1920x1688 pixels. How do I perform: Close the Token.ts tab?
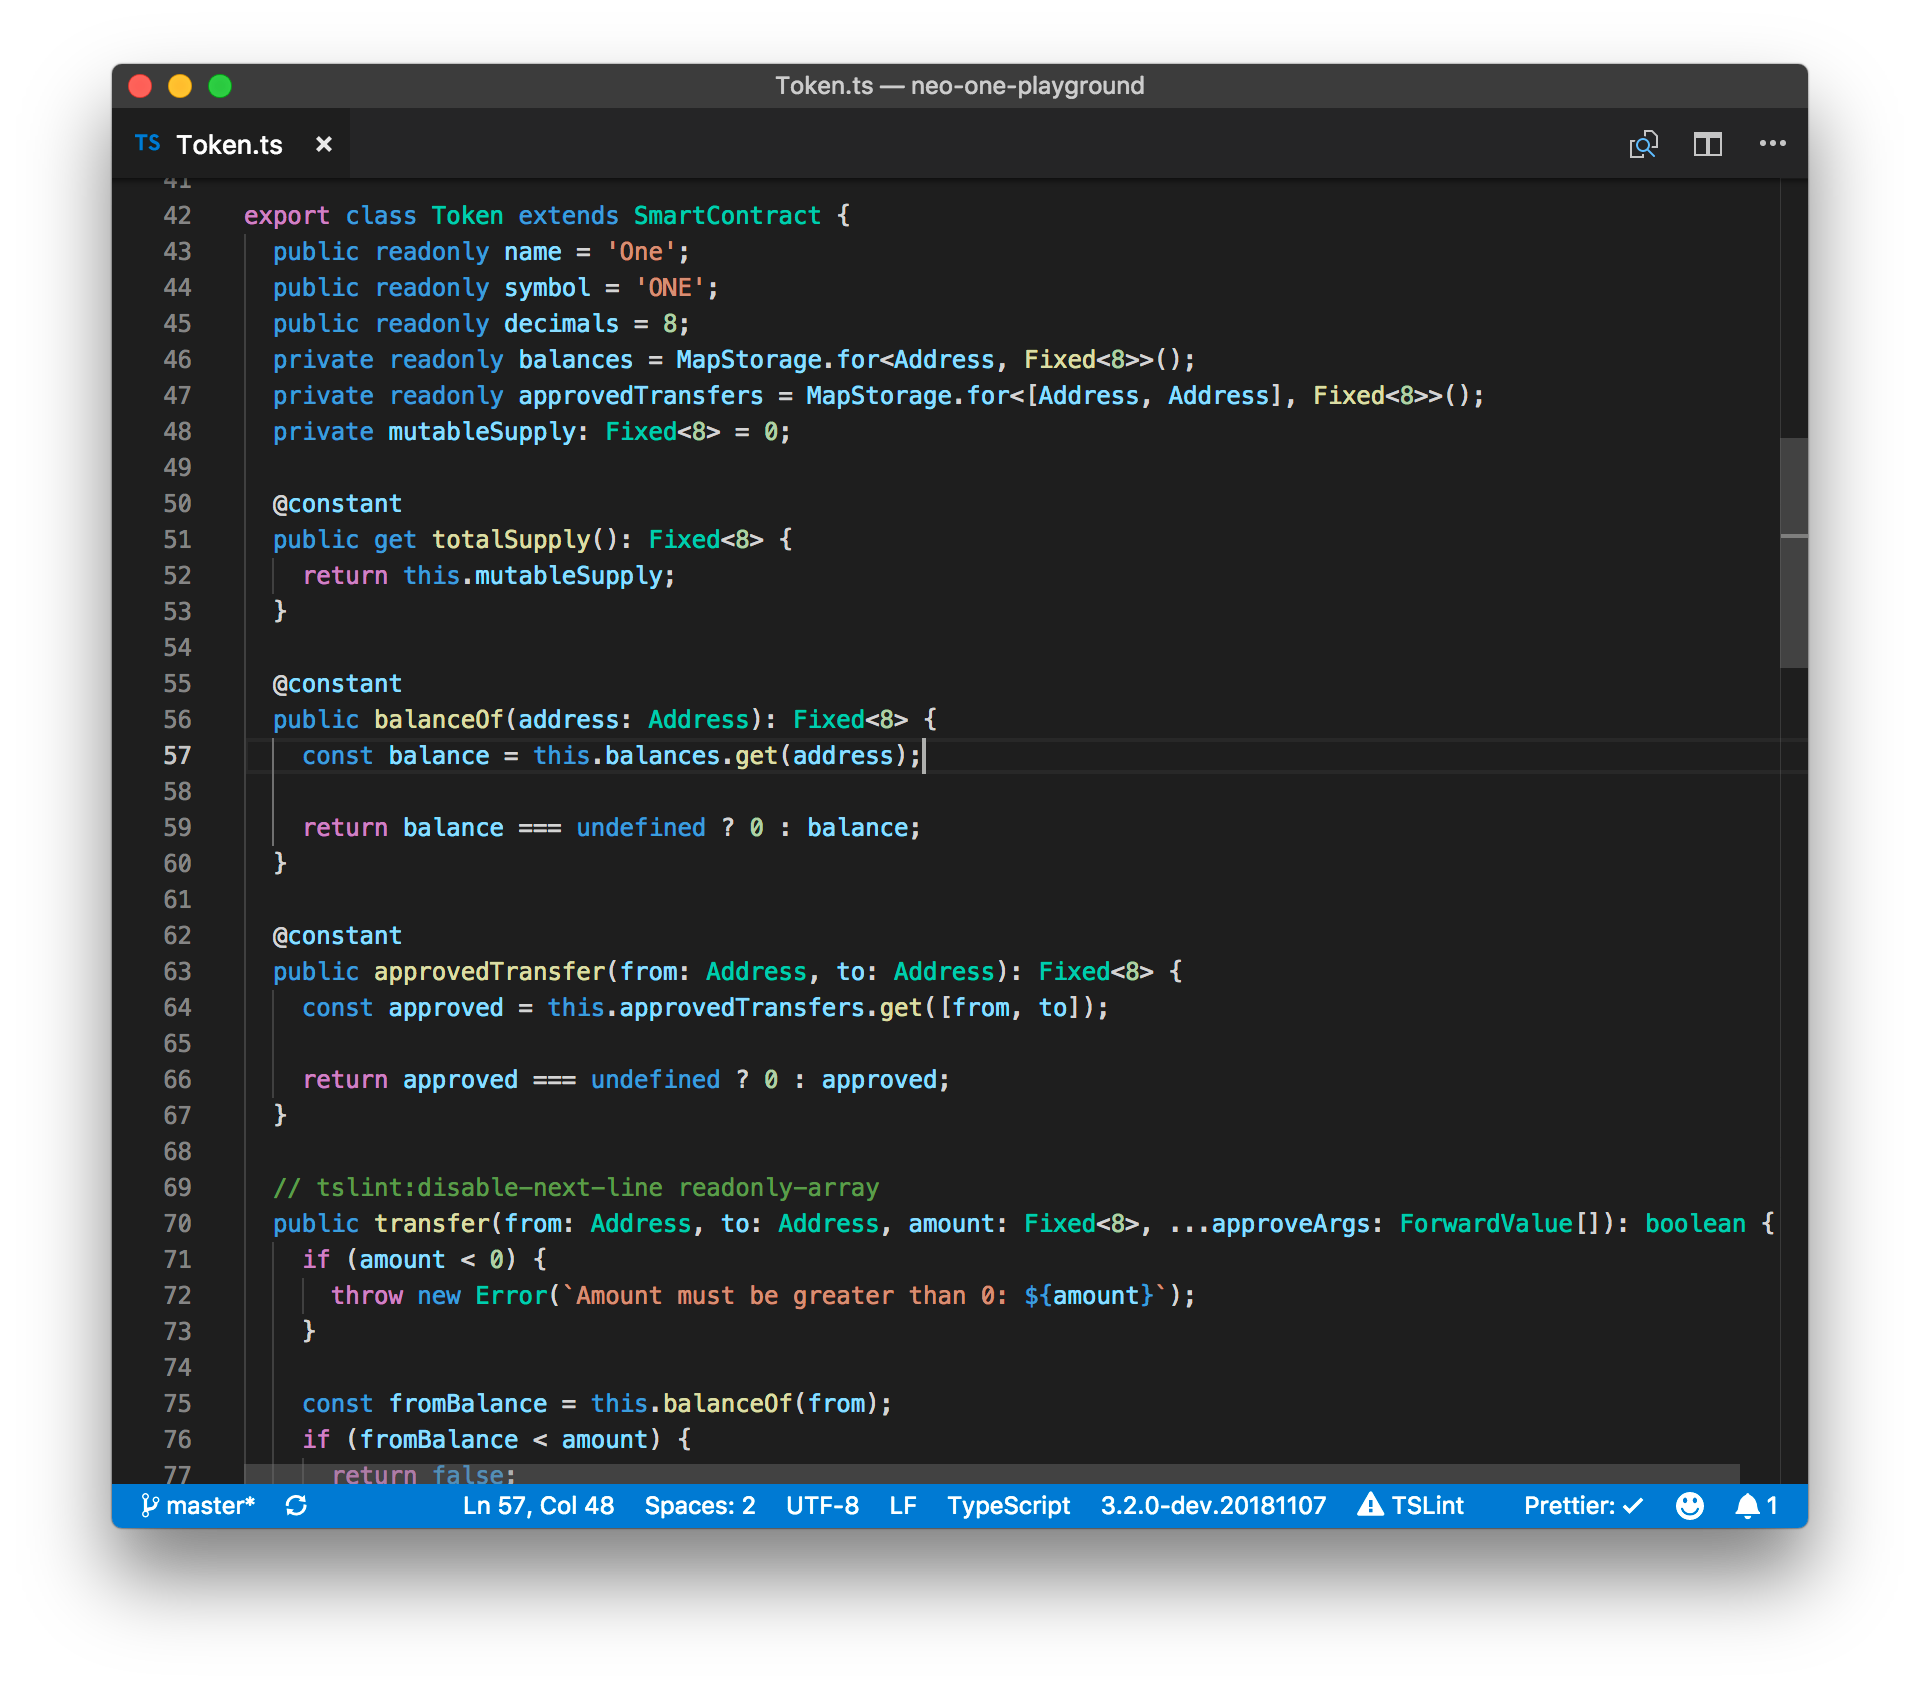pyautogui.click(x=323, y=145)
